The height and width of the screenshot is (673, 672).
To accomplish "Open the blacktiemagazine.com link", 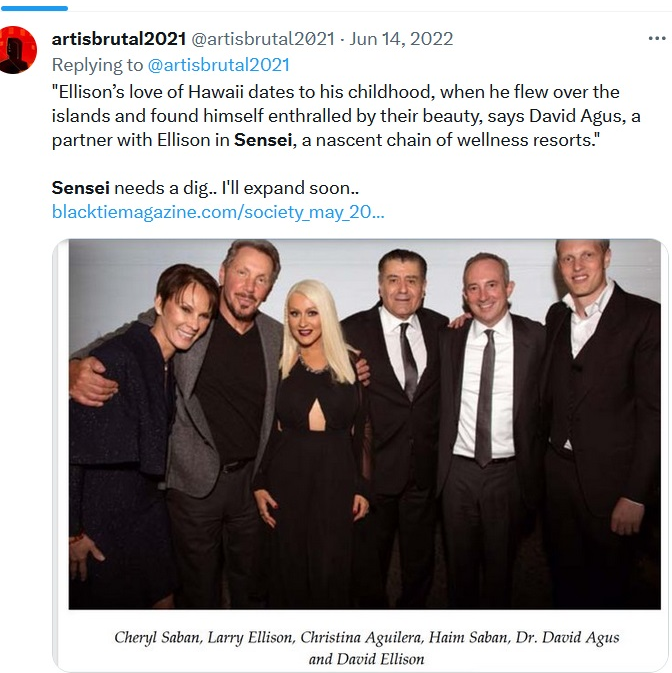I will click(218, 212).
